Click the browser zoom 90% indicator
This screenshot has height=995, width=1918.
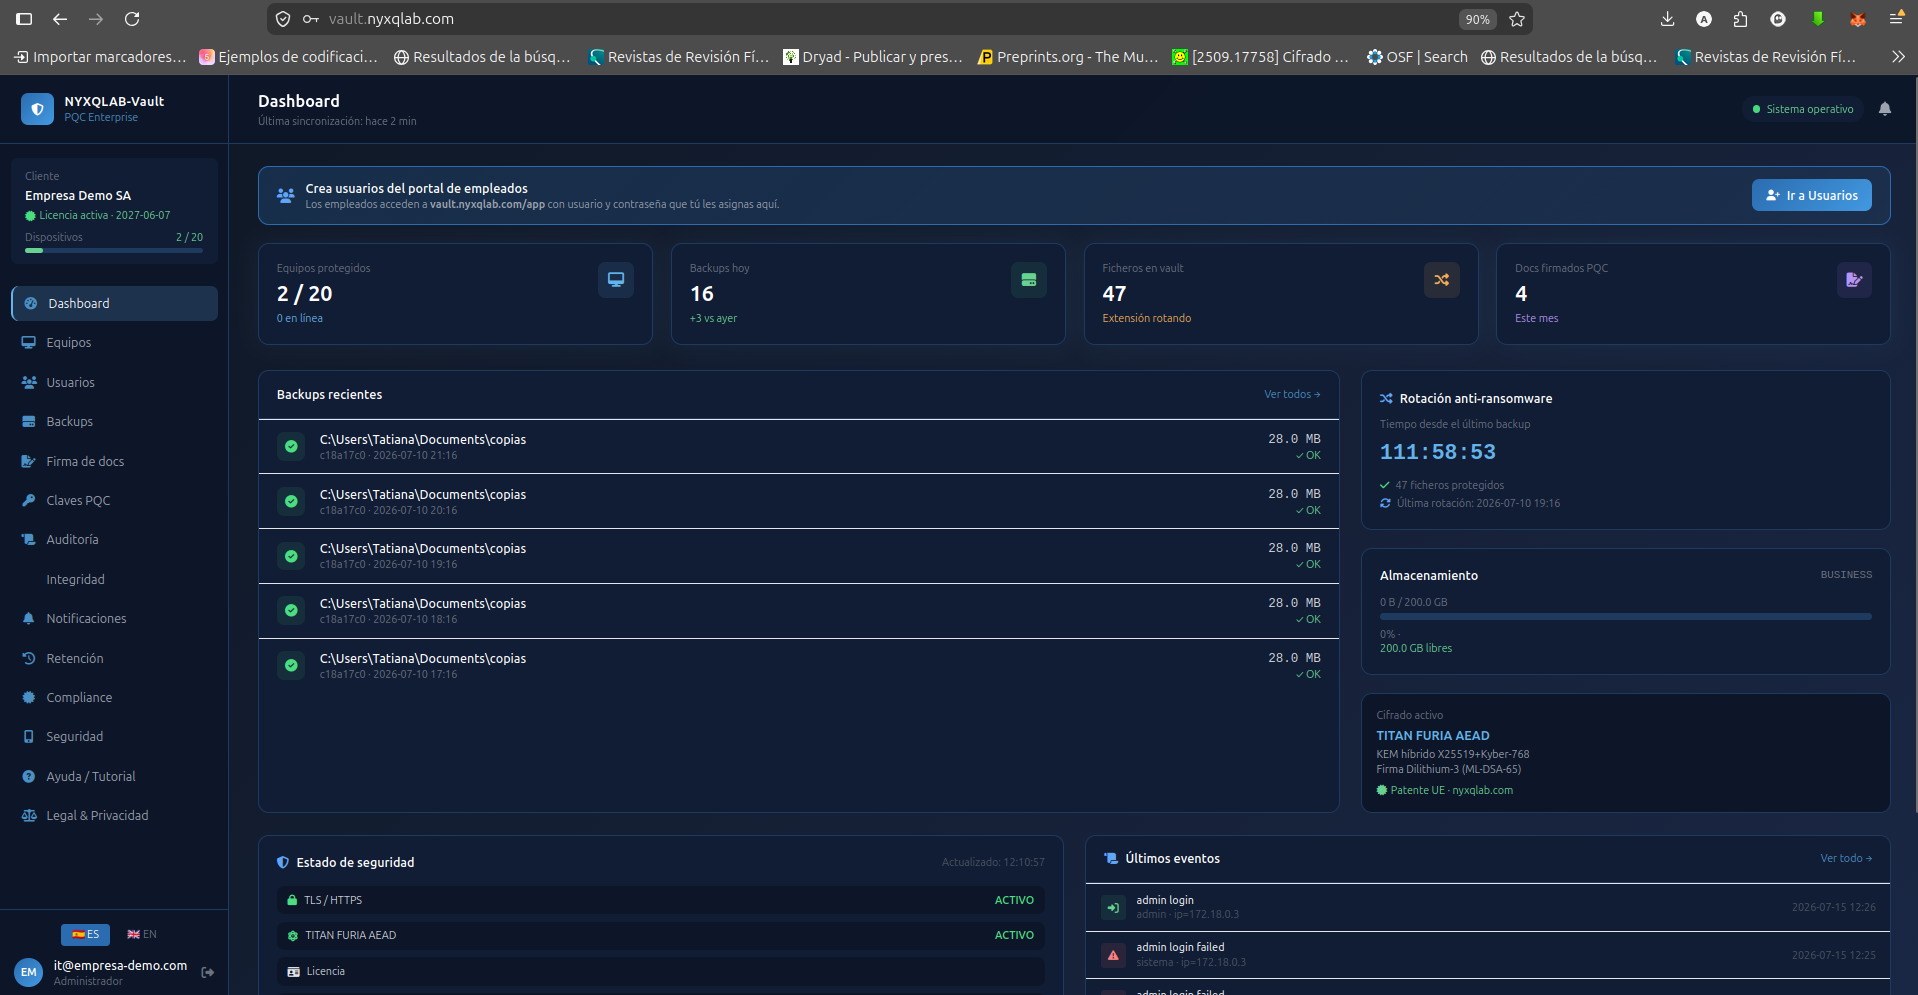tap(1477, 19)
